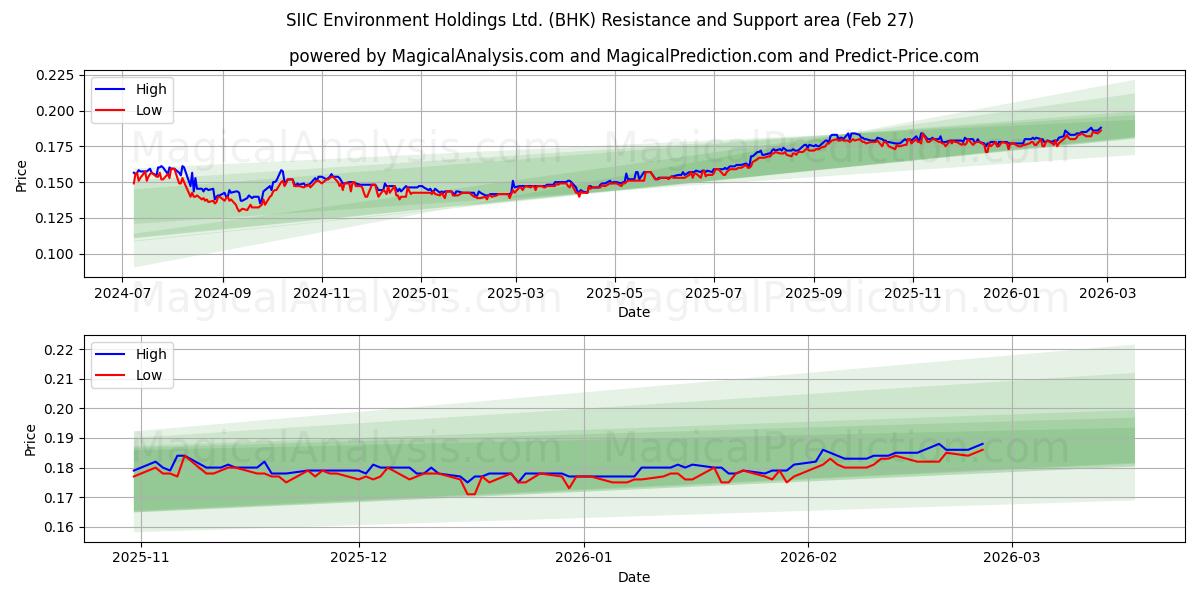Click the '0.16' price tick on bottom chart
The image size is (1200, 600).
pyautogui.click(x=60, y=528)
